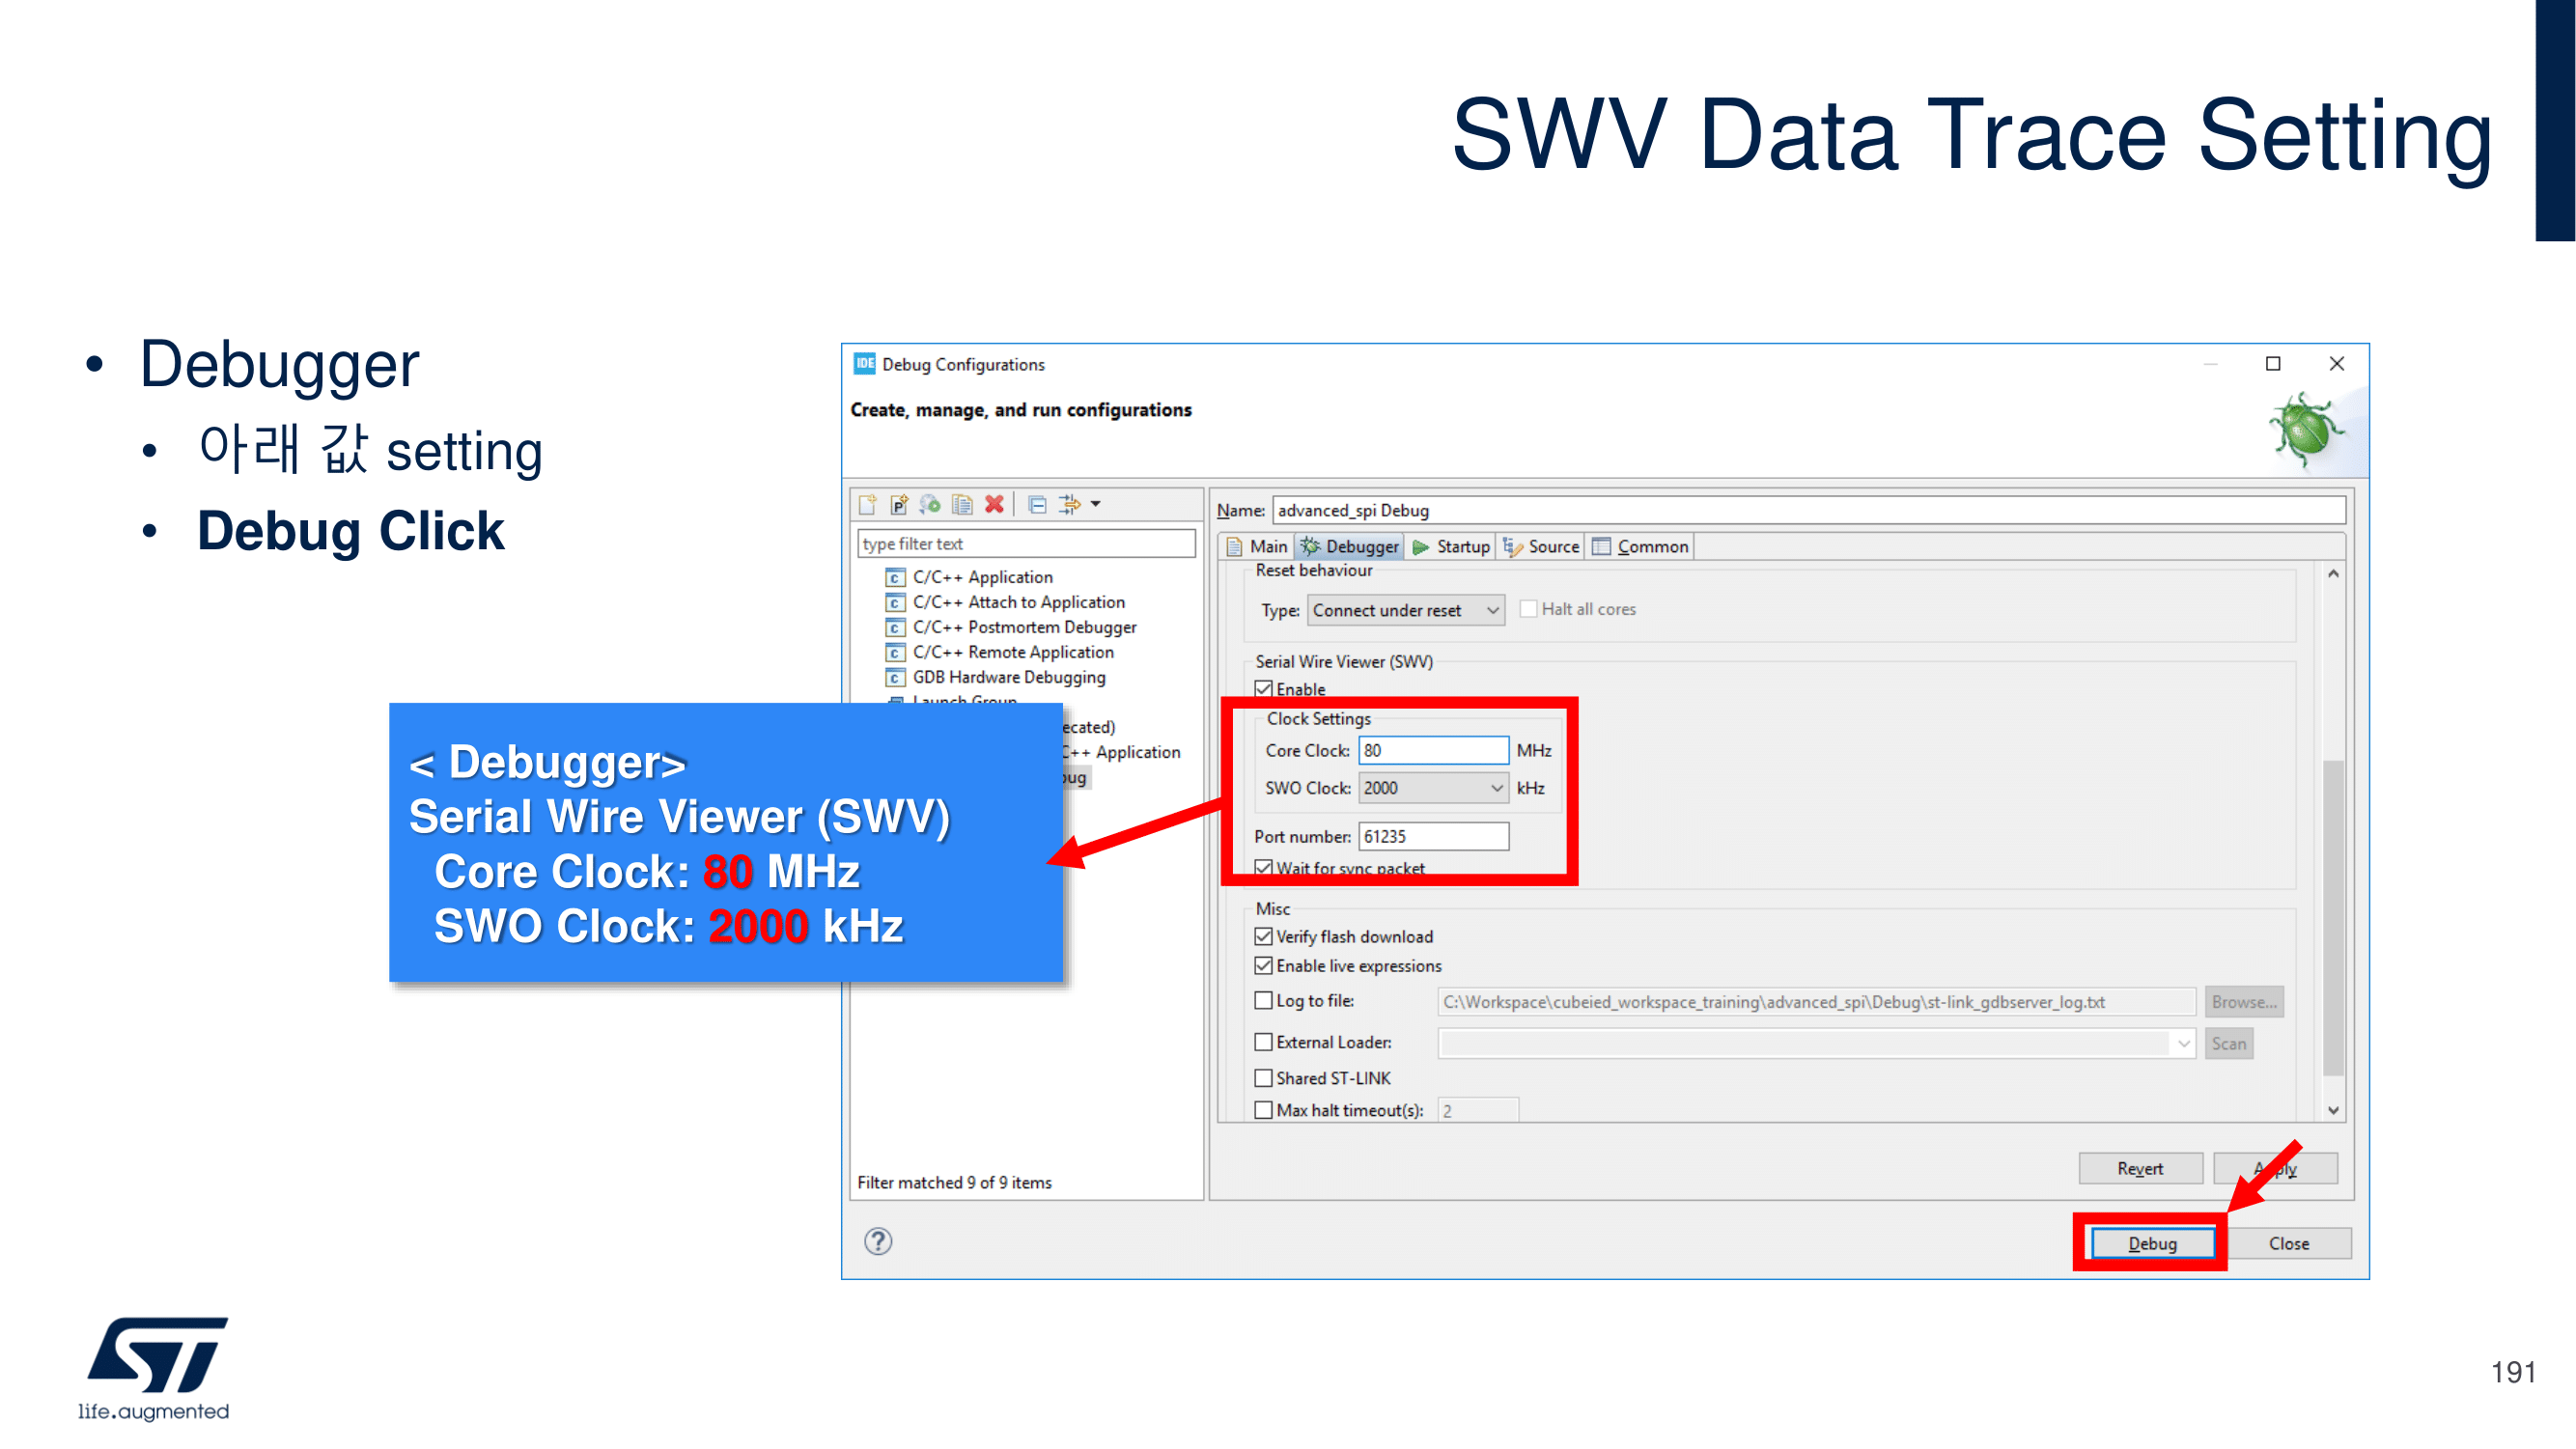The height and width of the screenshot is (1449, 2576).
Task: Click the new prototype icon
Action: 898,504
